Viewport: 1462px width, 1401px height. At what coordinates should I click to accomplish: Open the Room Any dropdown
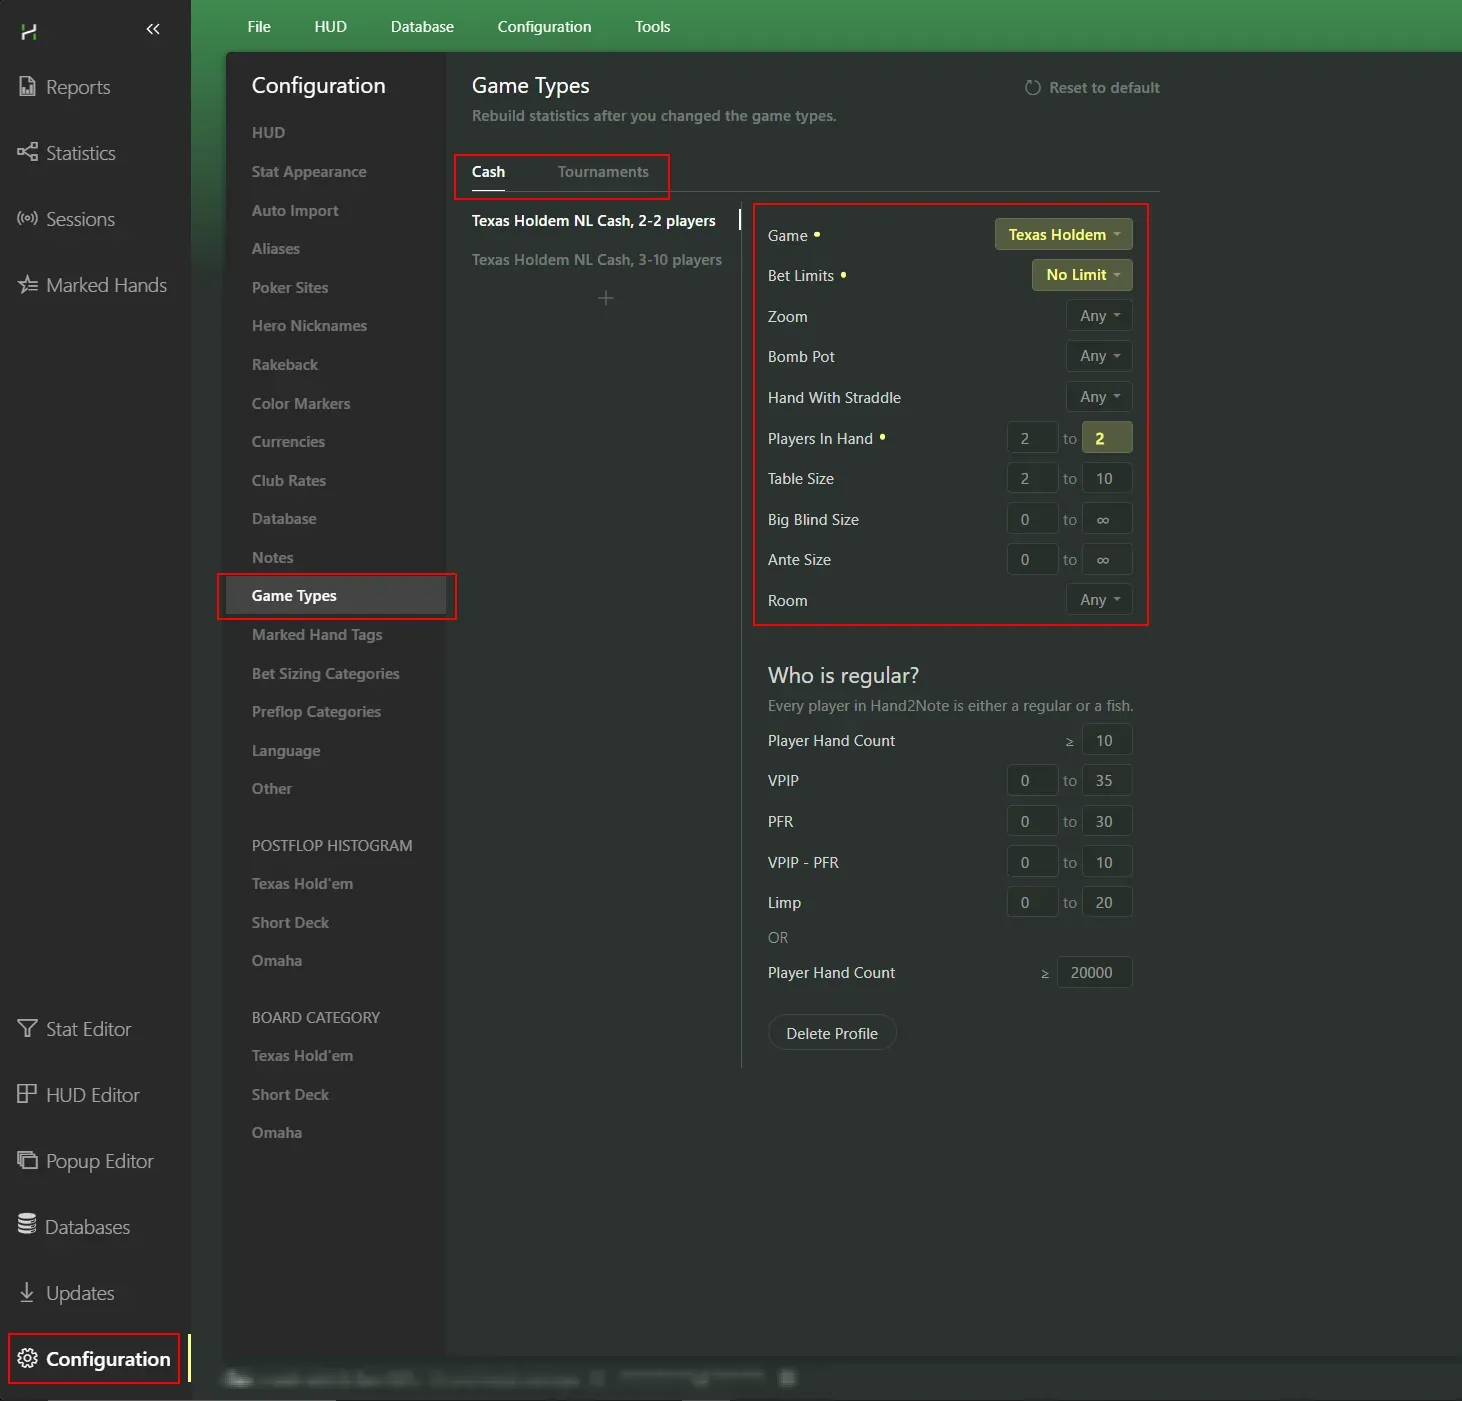click(x=1099, y=600)
